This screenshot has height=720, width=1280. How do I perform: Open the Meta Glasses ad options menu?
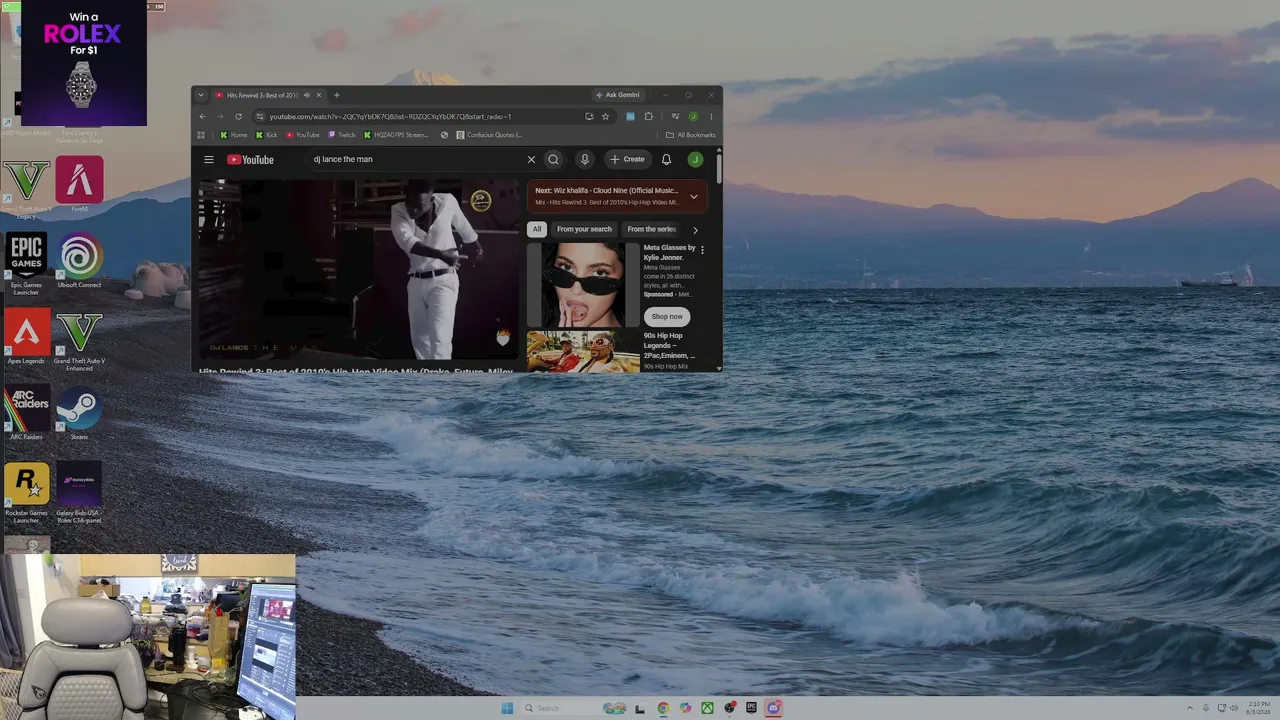pyautogui.click(x=702, y=249)
